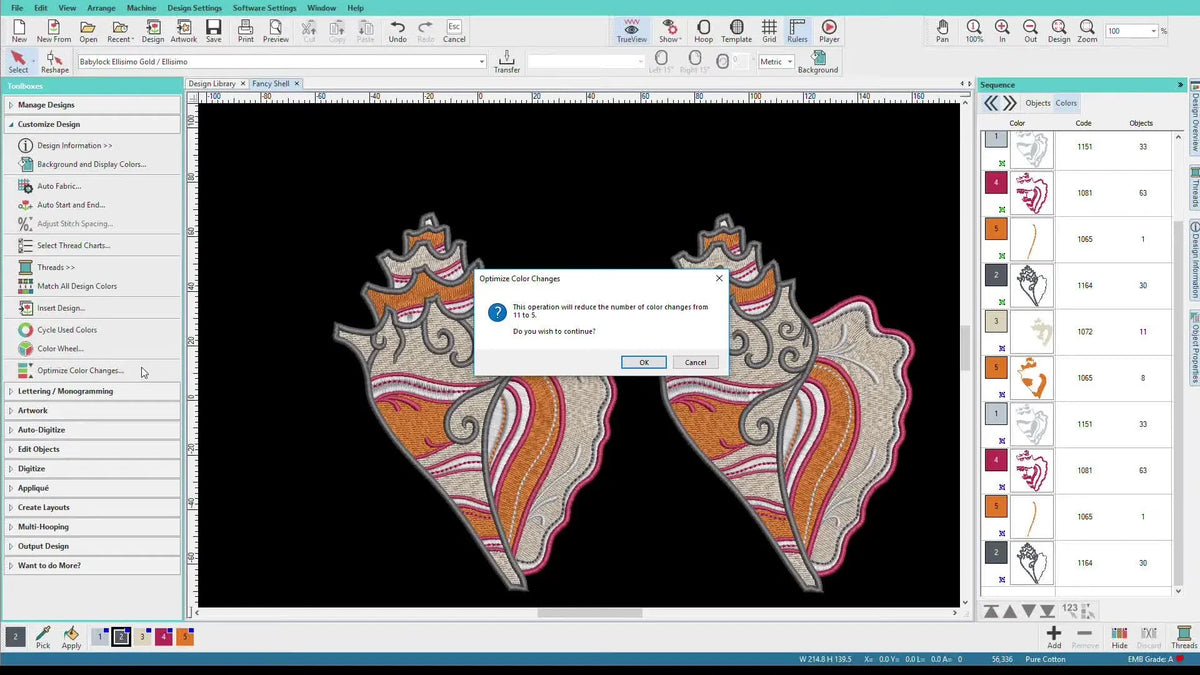
Task: Click OK in Optimize Color Changes dialog
Action: 644,362
